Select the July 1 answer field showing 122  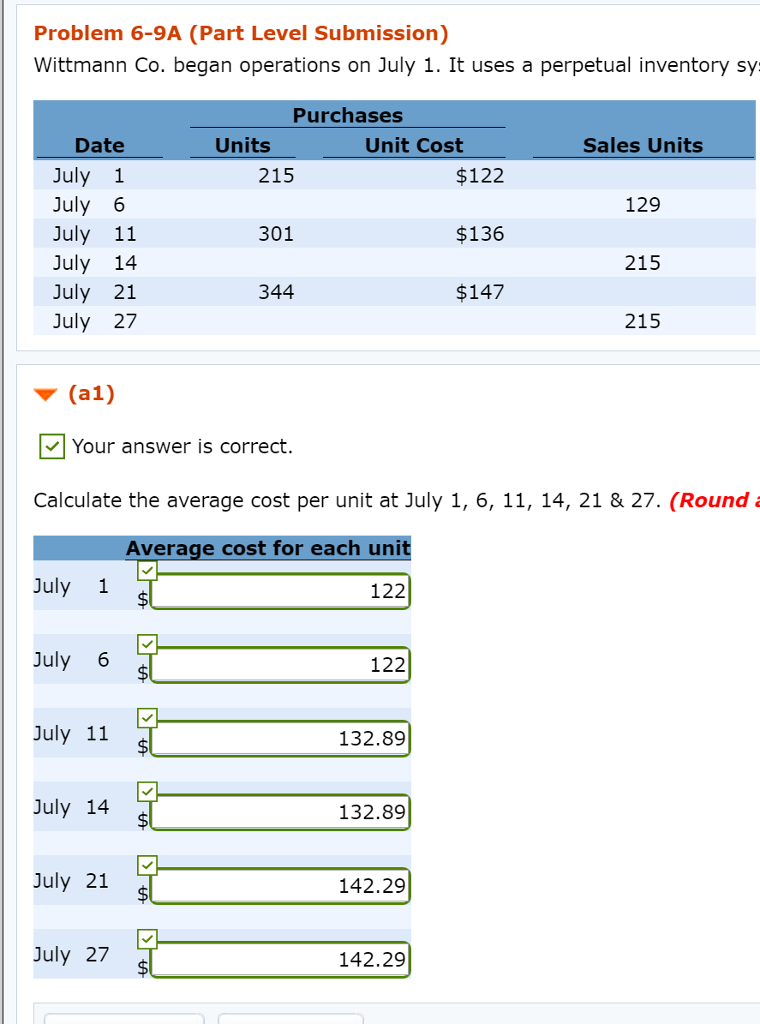(x=280, y=591)
